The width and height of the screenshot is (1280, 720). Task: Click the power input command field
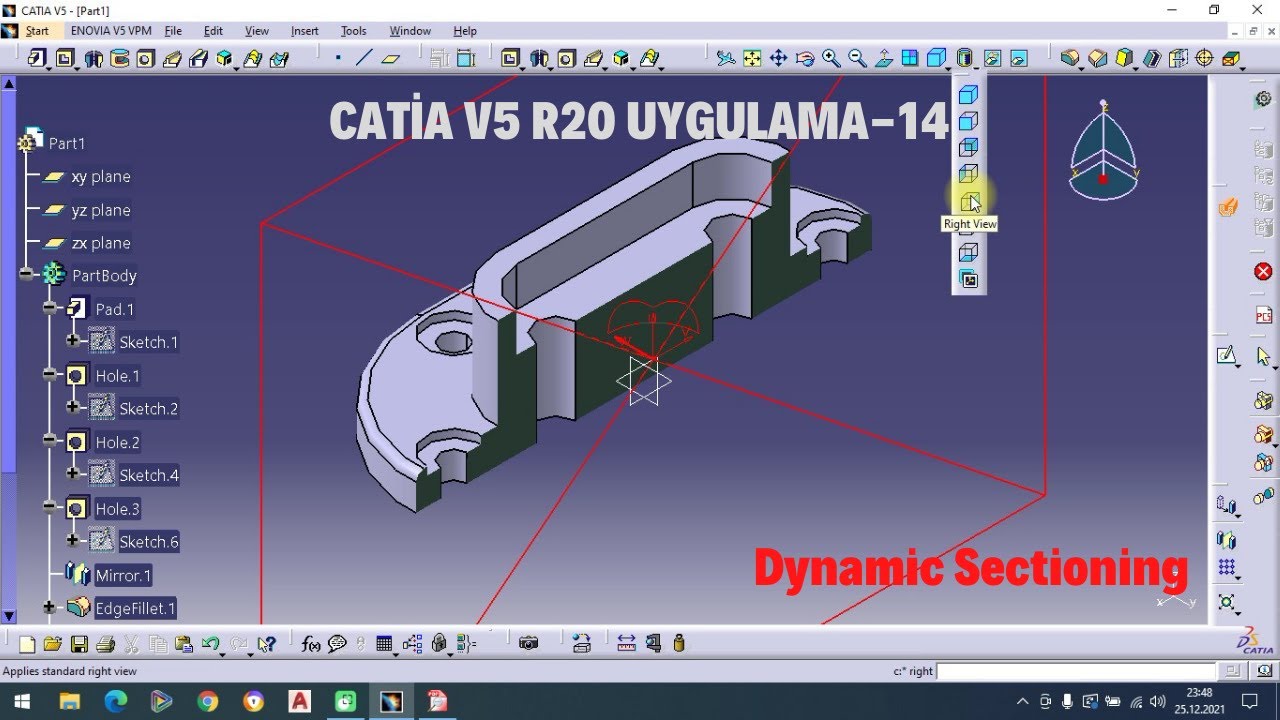[1076, 671]
